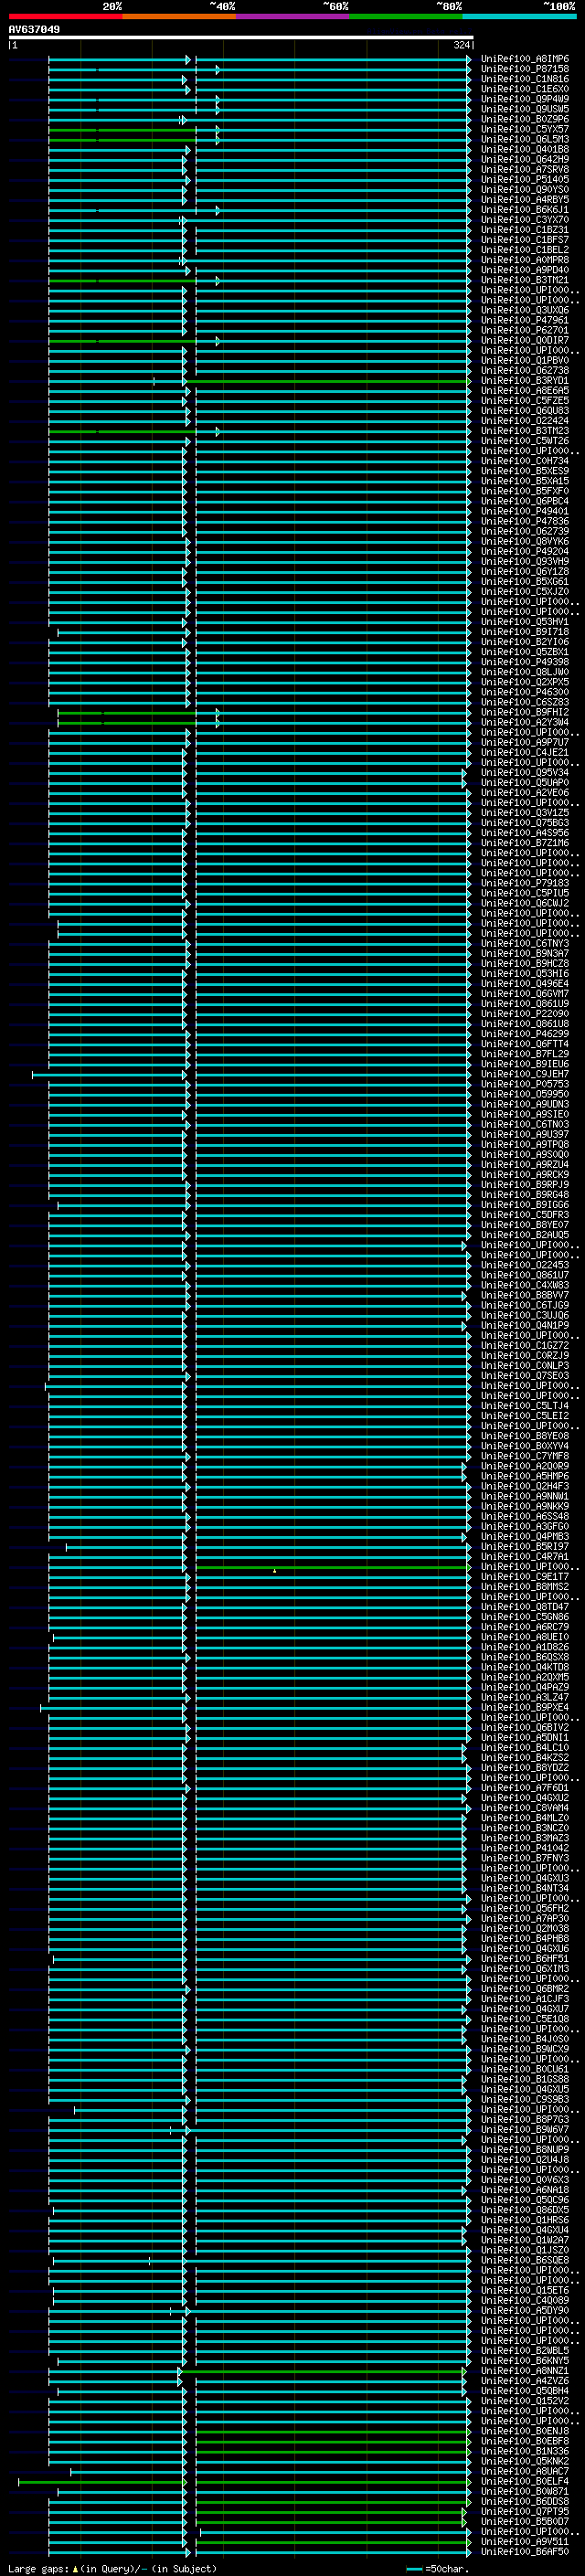The height and width of the screenshot is (2576, 585).
Task: Select the UniRef100_C4JE21 label
Action: click(x=525, y=752)
